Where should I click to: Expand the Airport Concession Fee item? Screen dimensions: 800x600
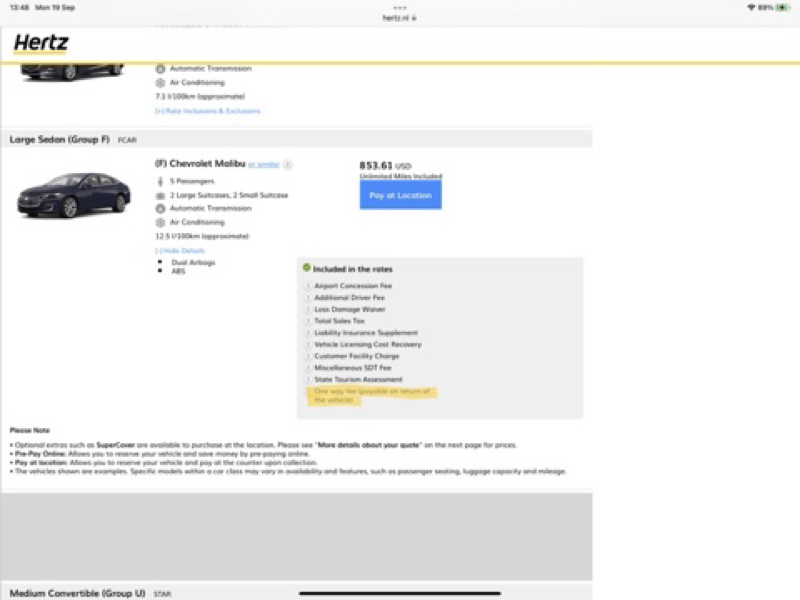tap(308, 286)
